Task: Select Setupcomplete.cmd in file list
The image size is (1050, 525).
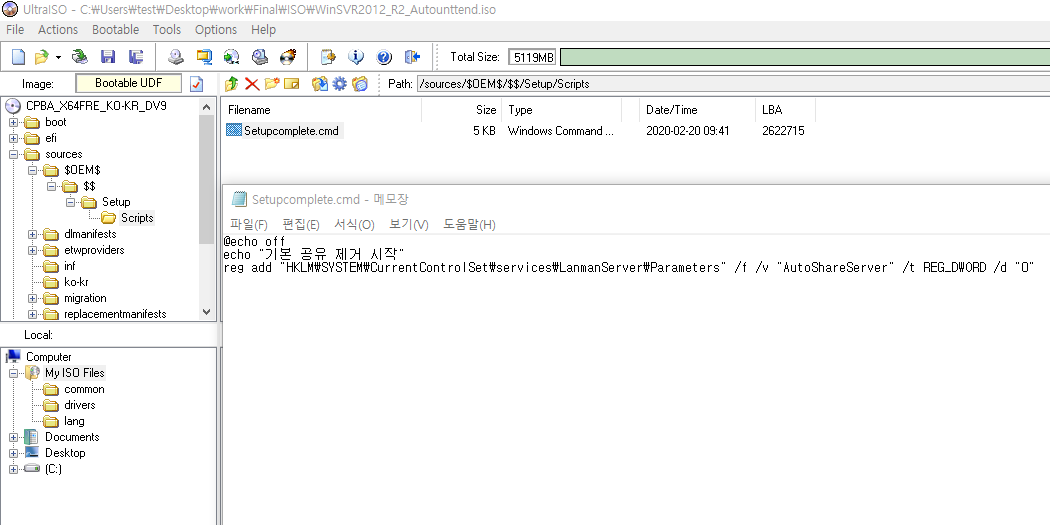Action: (291, 131)
